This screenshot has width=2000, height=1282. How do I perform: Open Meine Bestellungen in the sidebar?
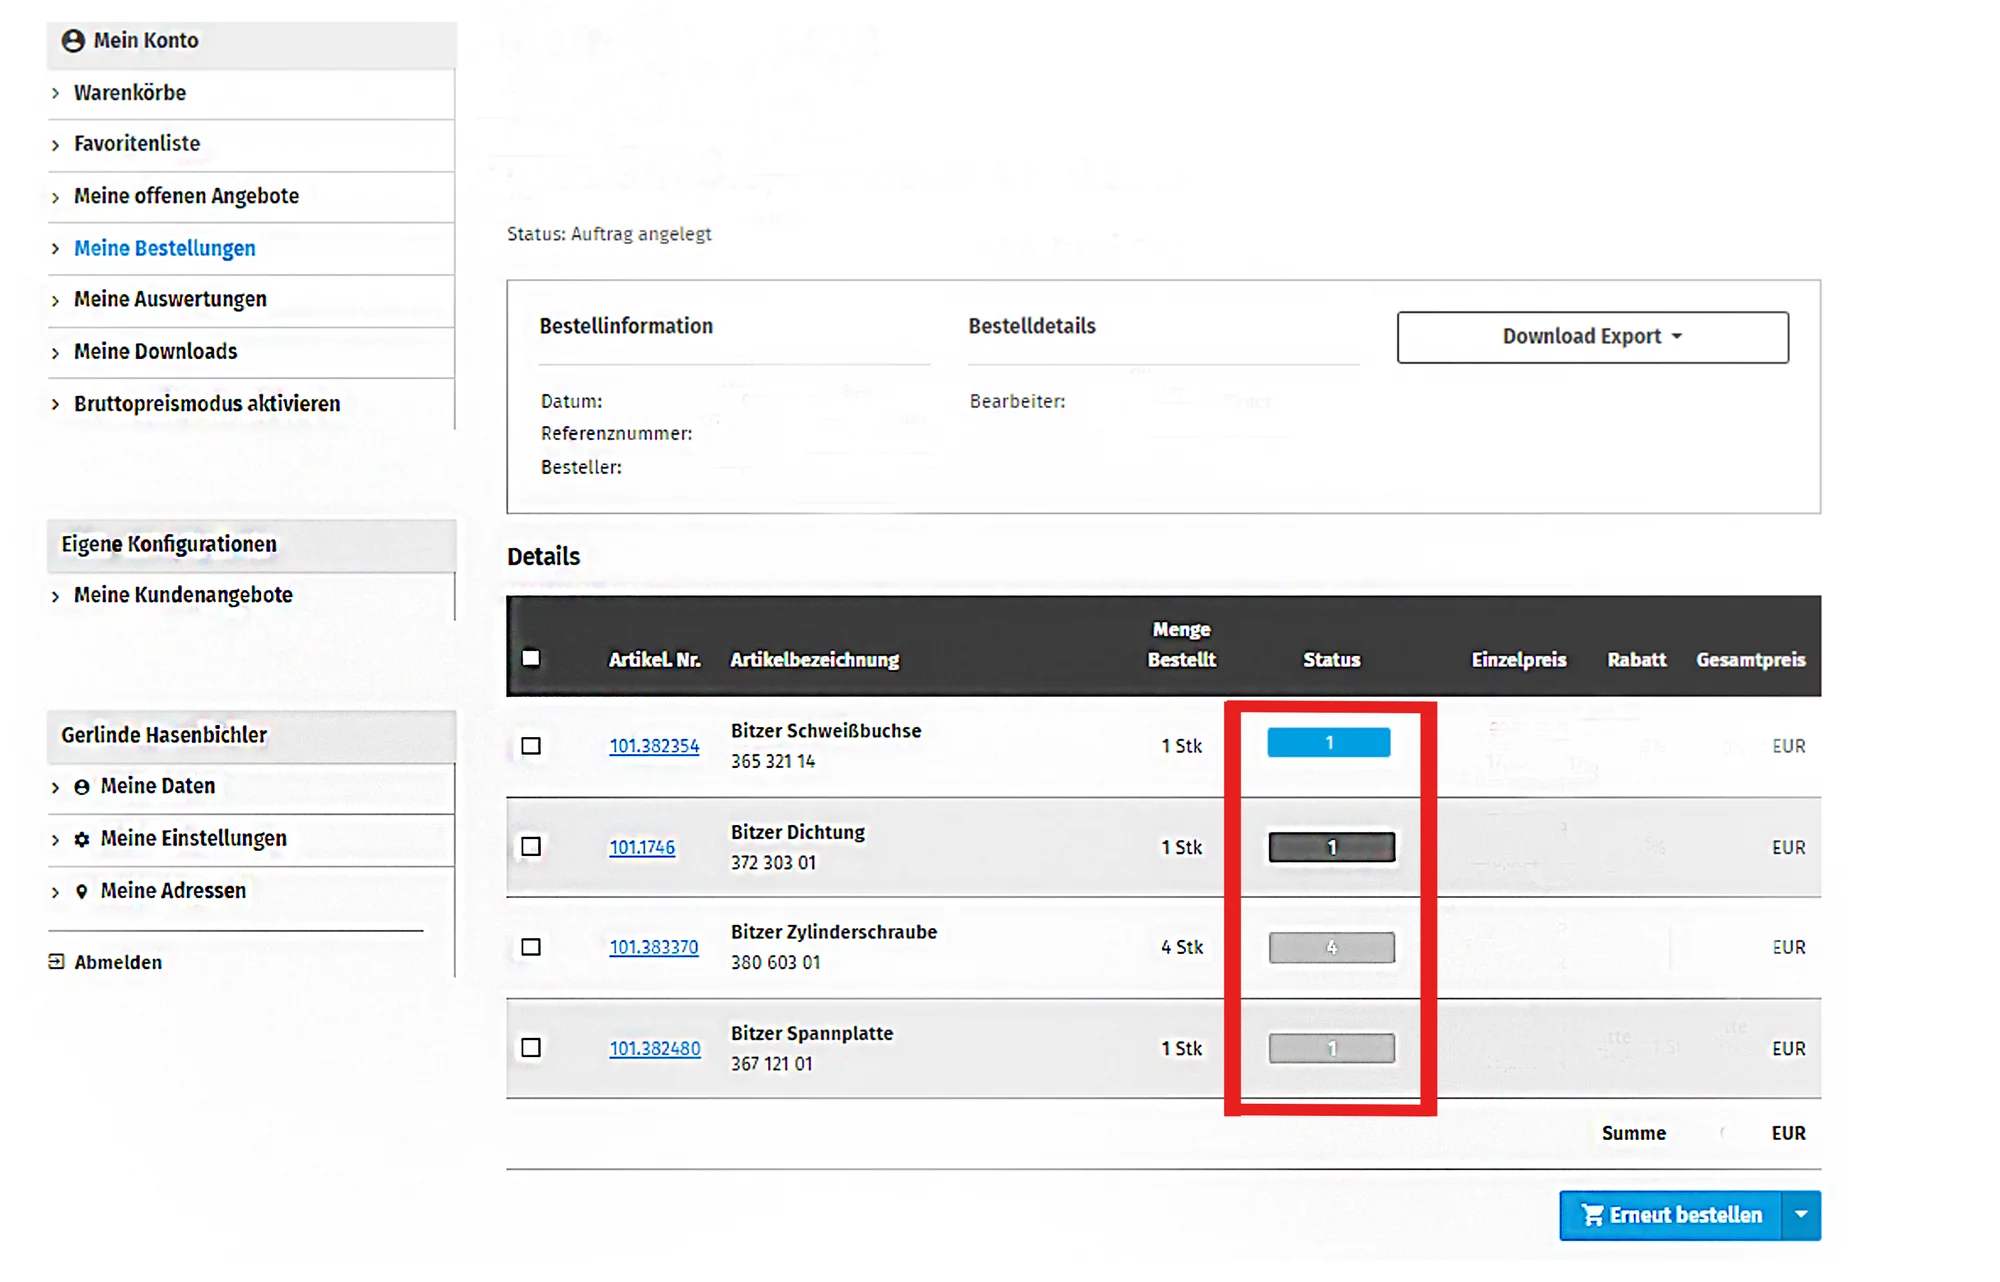(x=165, y=248)
